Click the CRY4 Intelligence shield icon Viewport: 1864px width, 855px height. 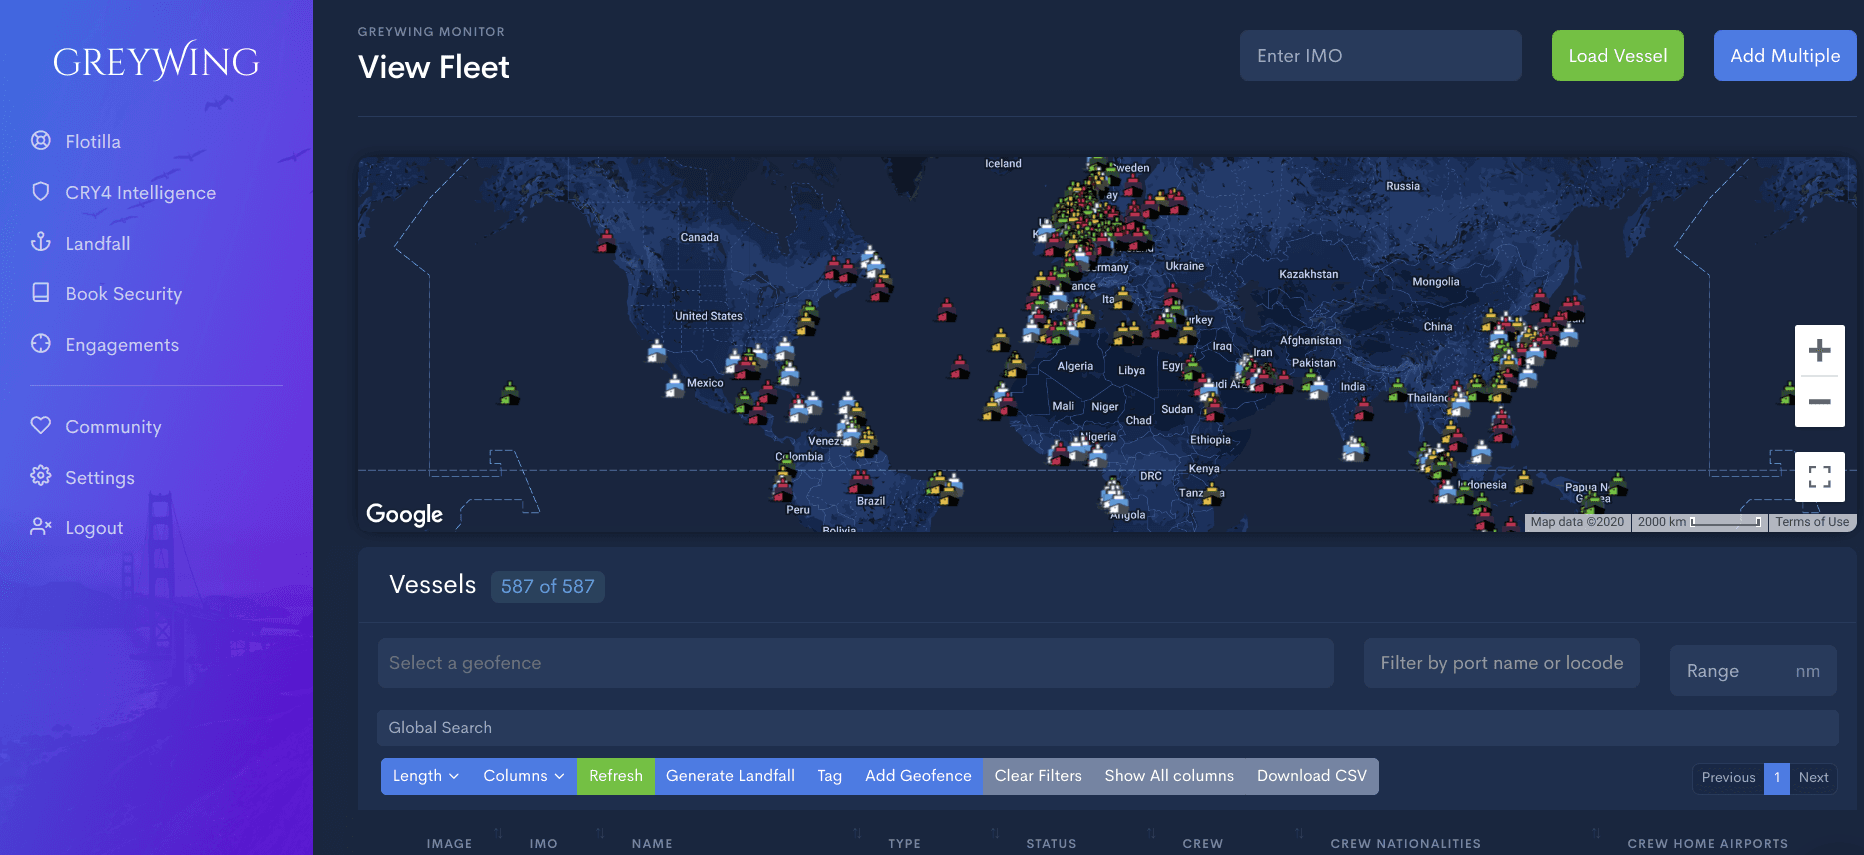pos(41,191)
